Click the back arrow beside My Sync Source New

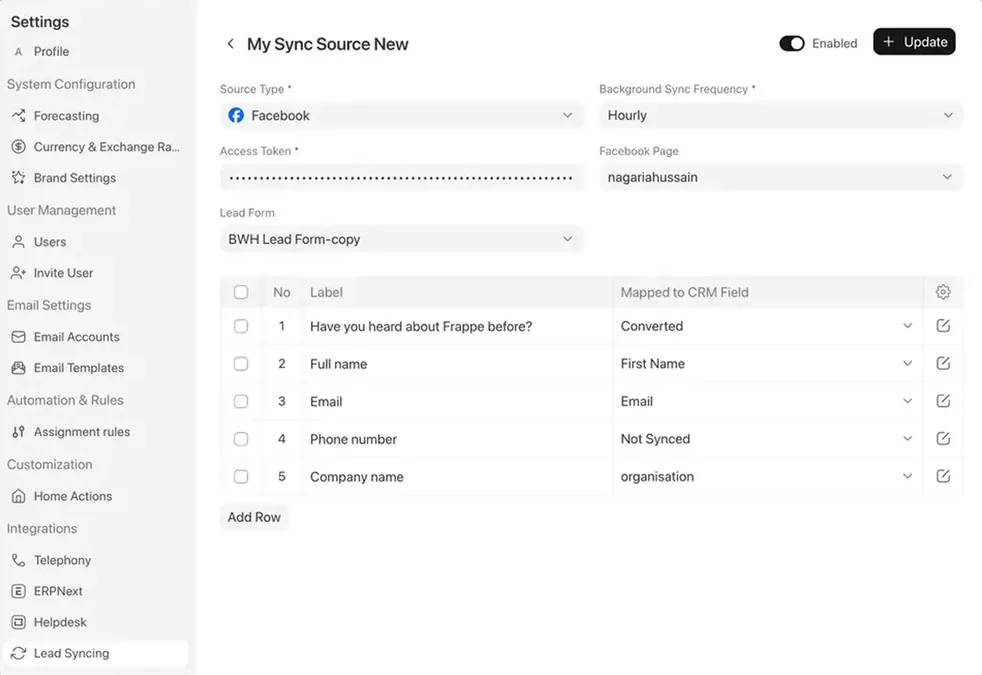point(230,44)
